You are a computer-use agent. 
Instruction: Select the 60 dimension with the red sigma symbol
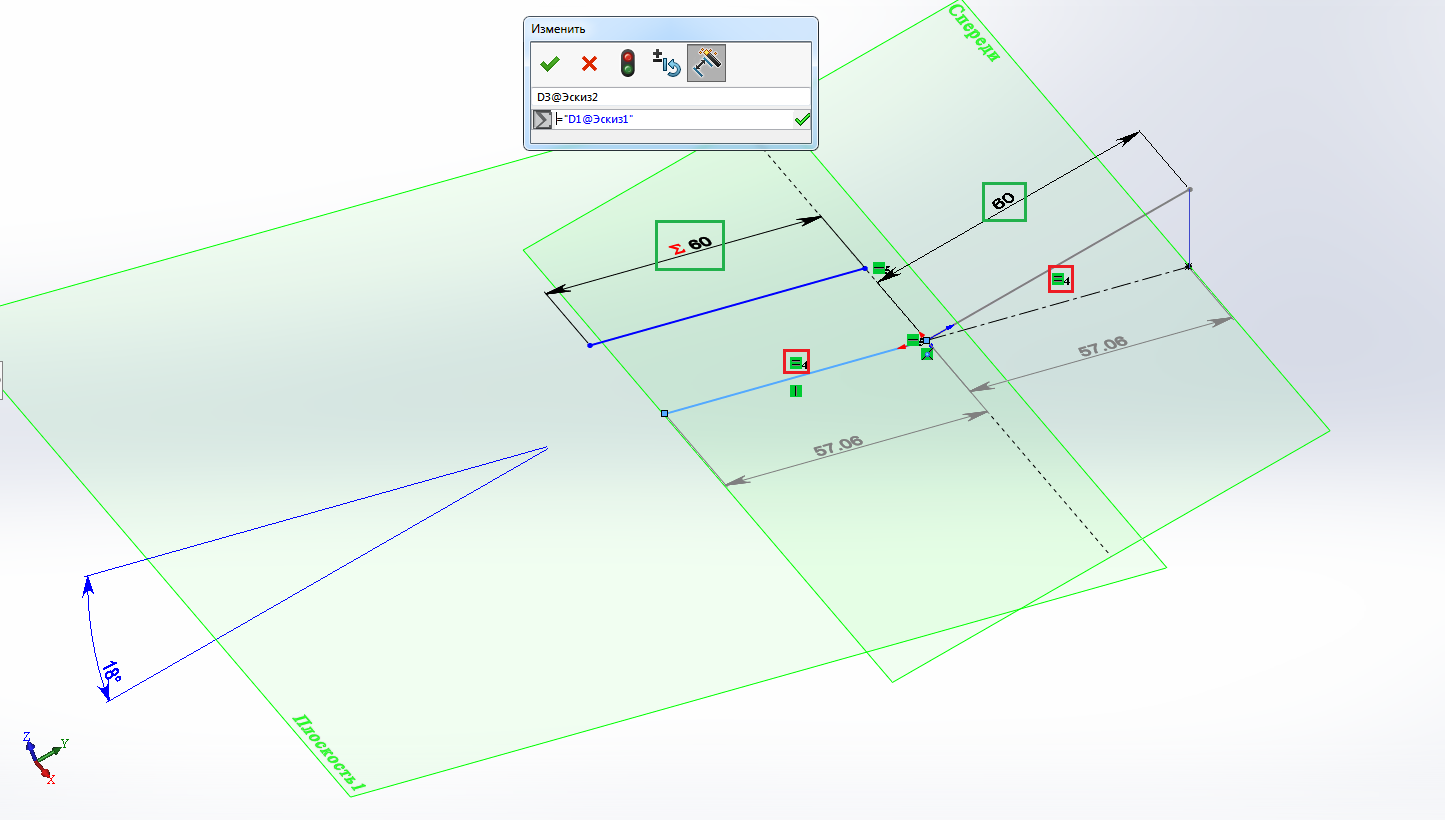pos(690,245)
